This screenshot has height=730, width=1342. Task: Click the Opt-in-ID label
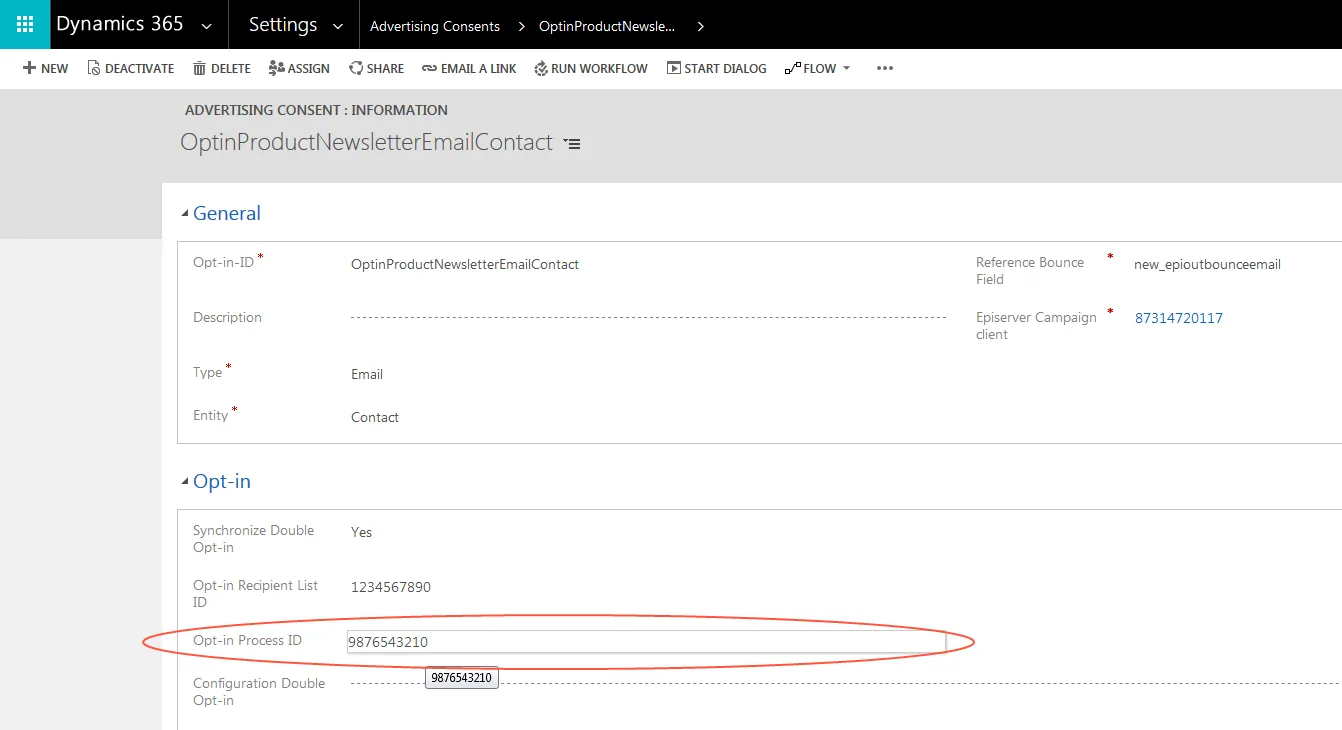[x=223, y=262]
